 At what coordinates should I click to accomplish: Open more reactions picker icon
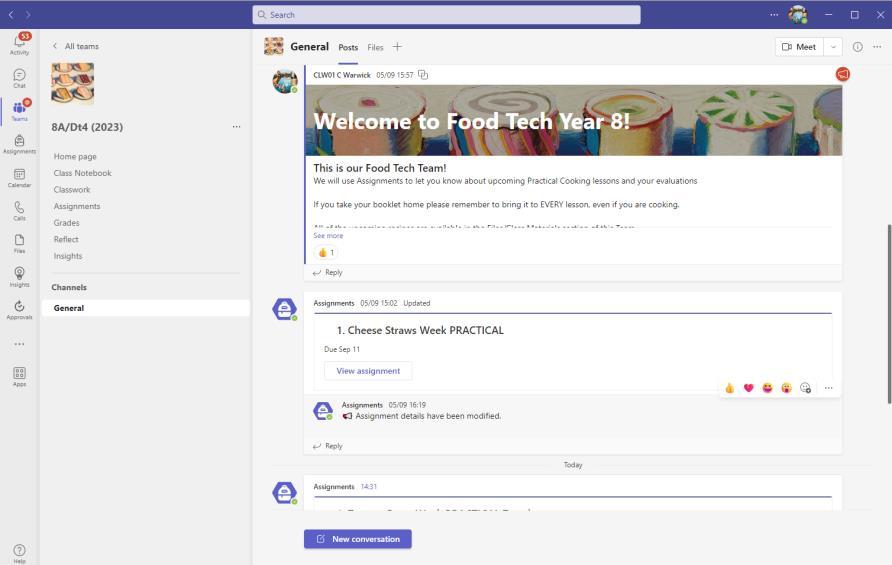click(806, 388)
